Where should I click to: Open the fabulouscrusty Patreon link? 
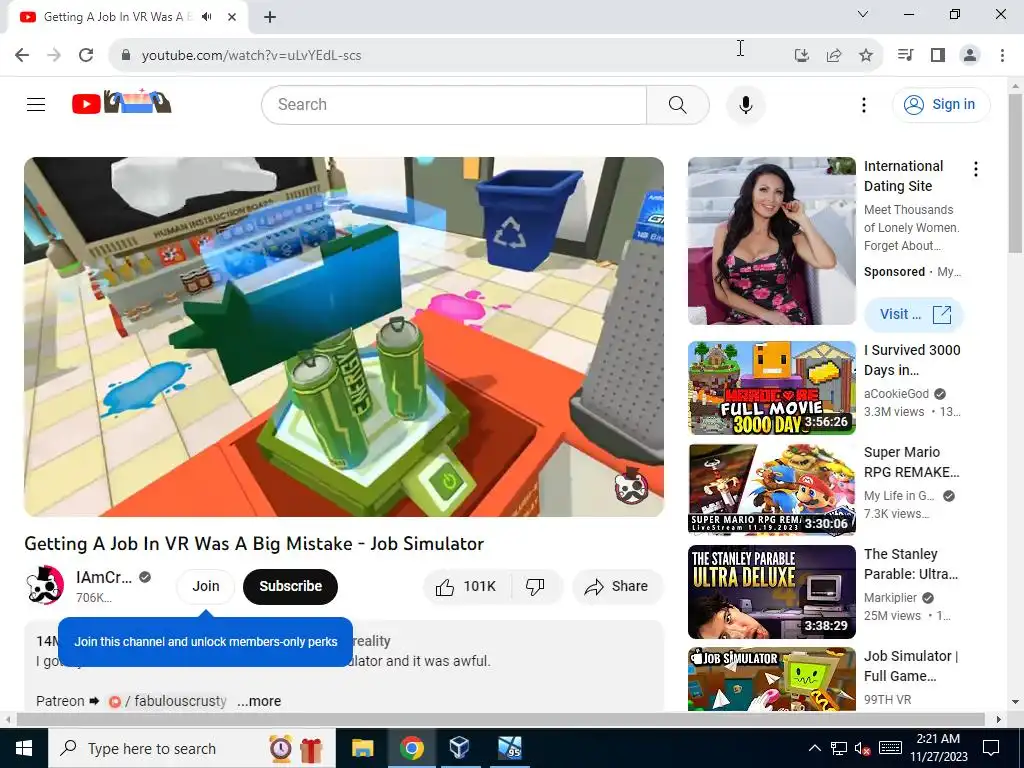coord(170,701)
